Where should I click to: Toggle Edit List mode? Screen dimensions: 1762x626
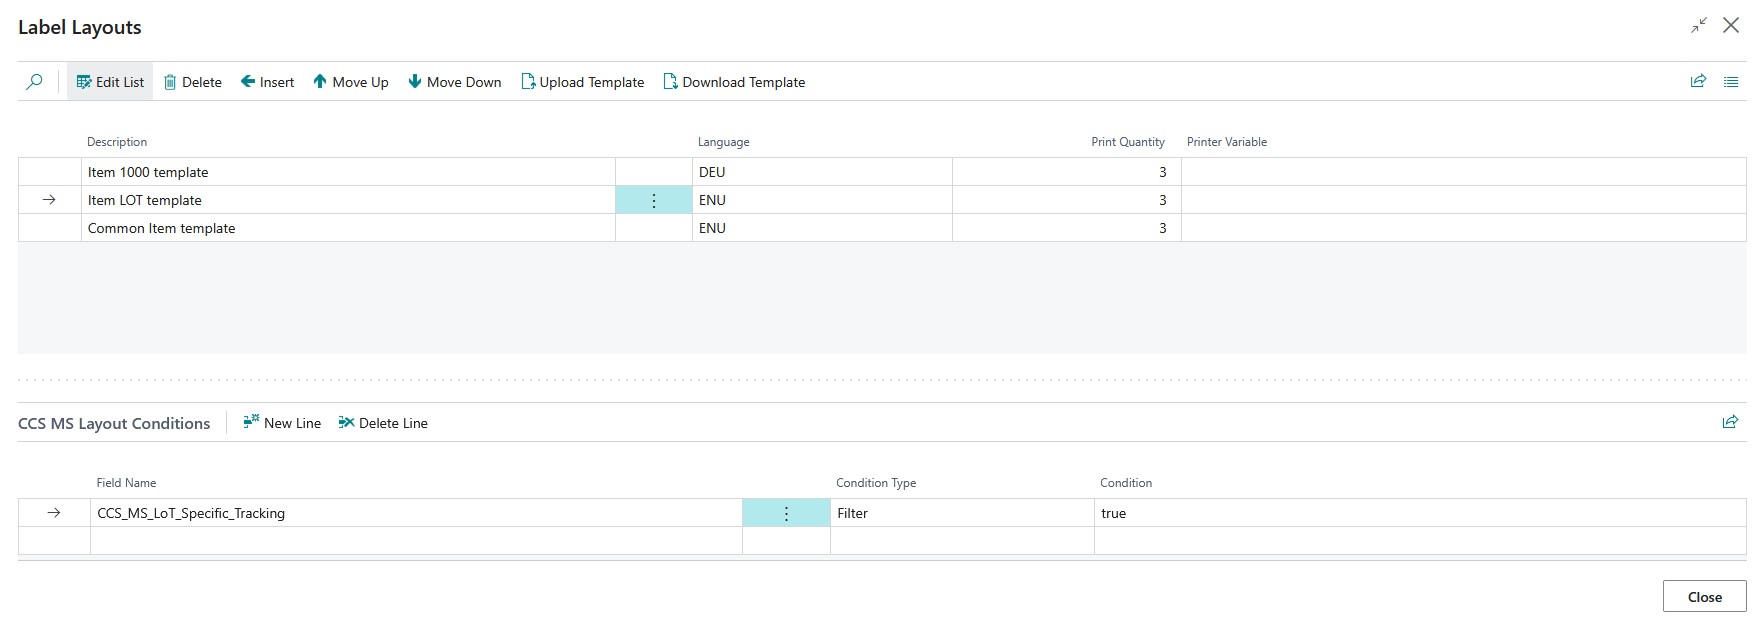coord(110,82)
